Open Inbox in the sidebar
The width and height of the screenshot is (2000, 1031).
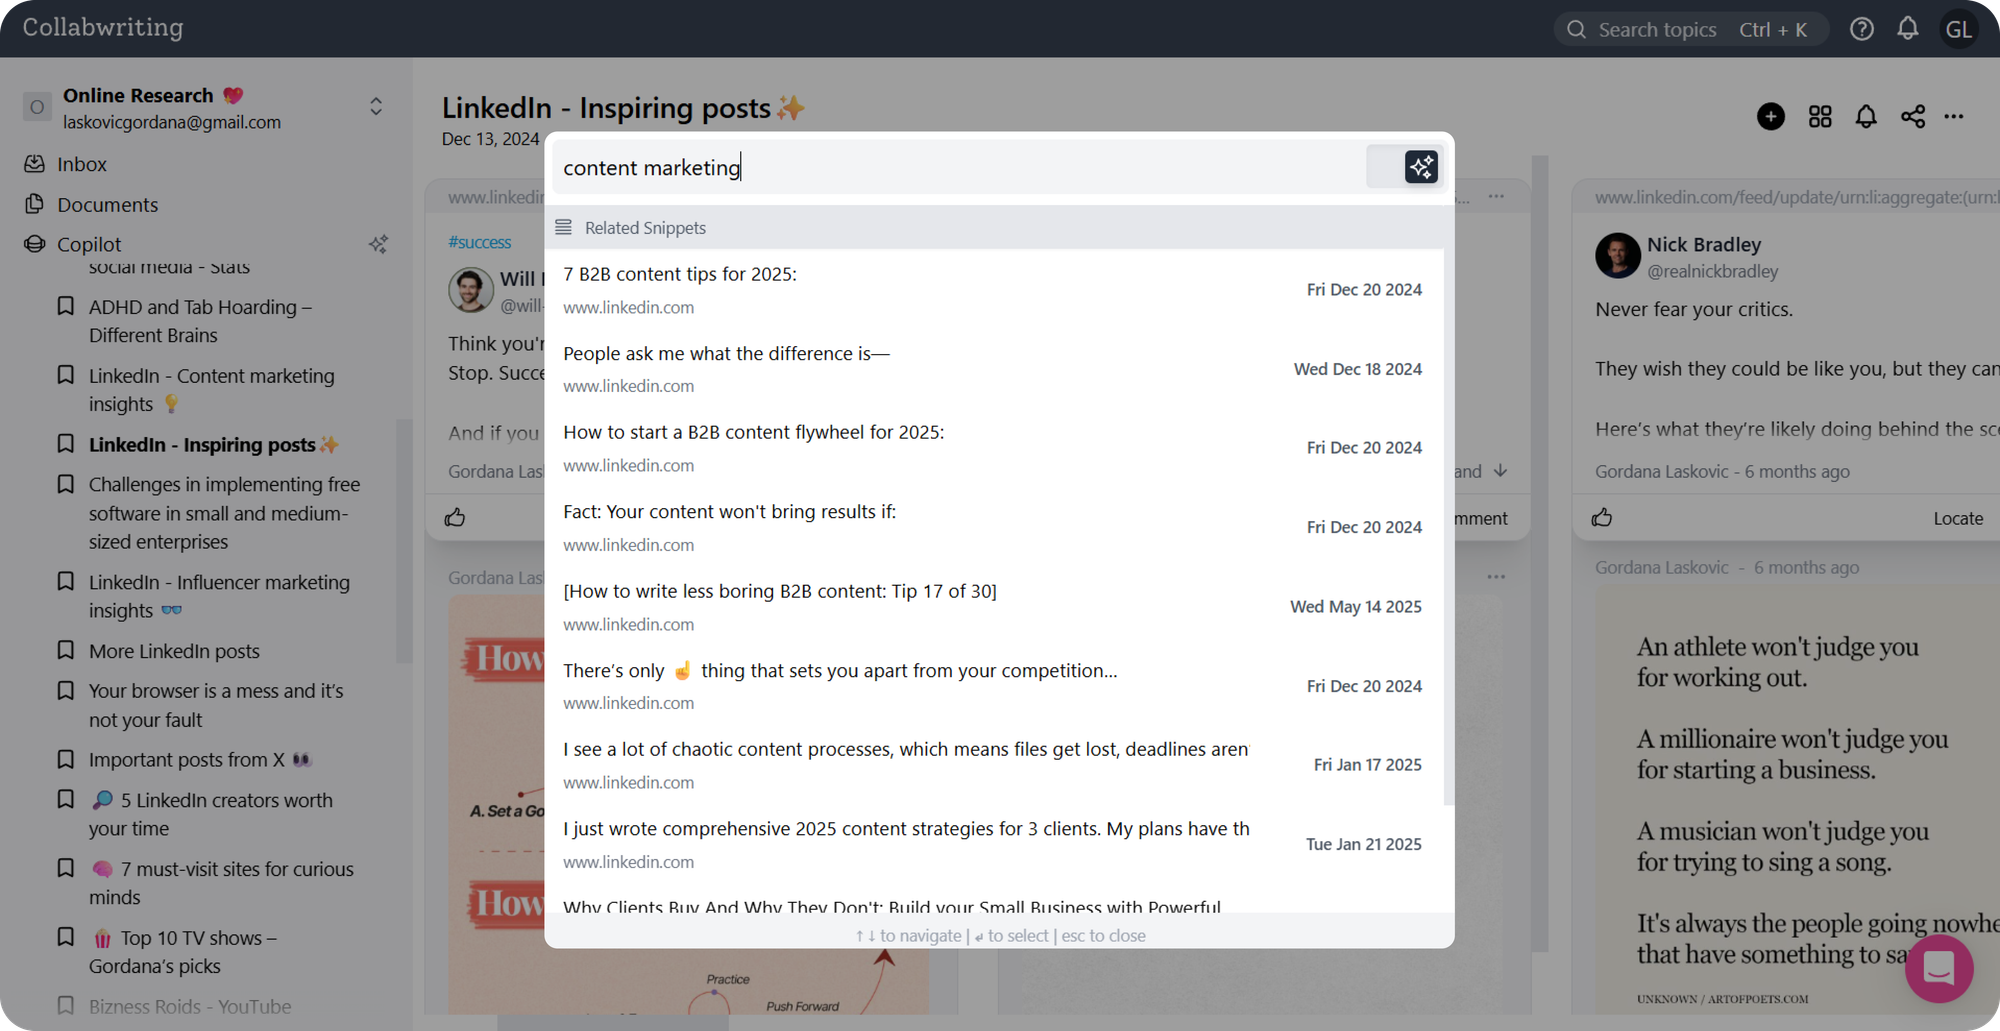tap(81, 164)
